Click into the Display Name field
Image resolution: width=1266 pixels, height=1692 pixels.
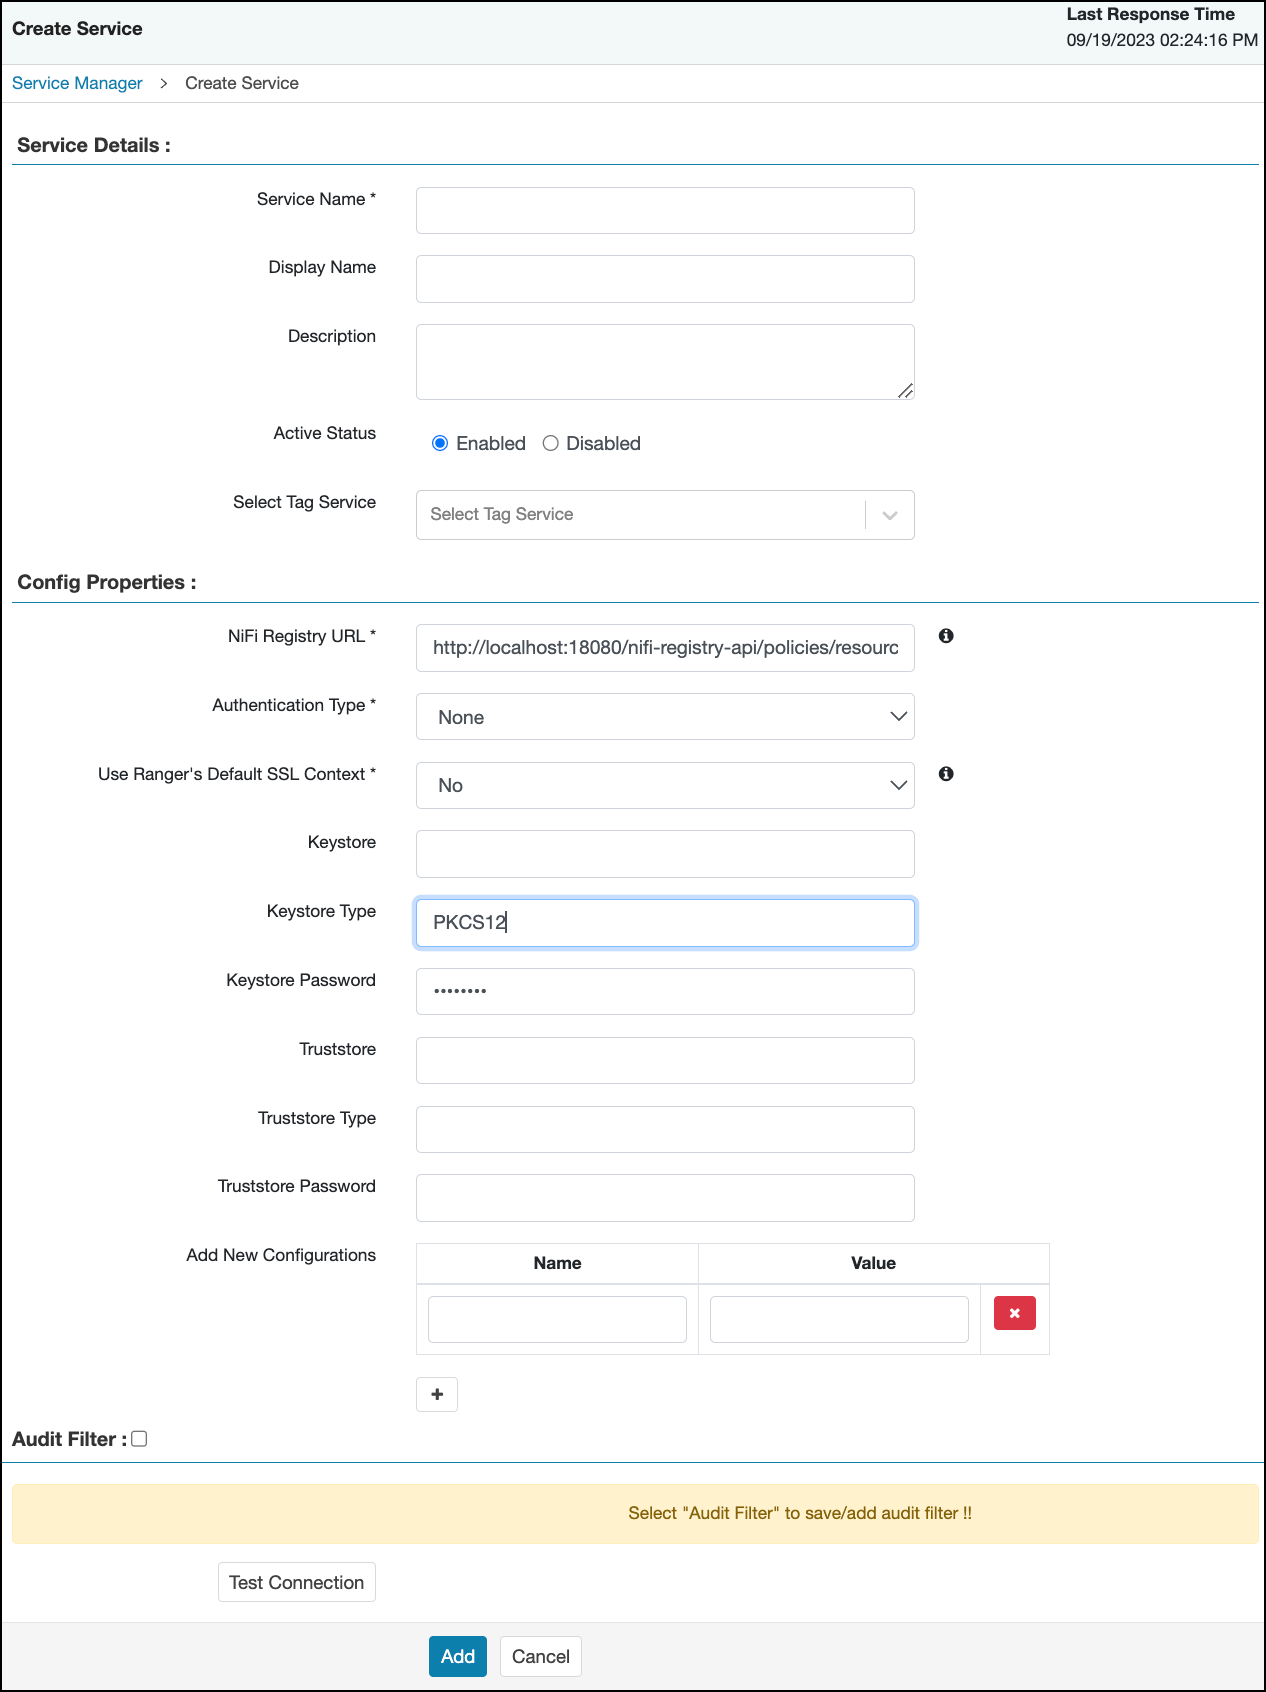click(664, 279)
